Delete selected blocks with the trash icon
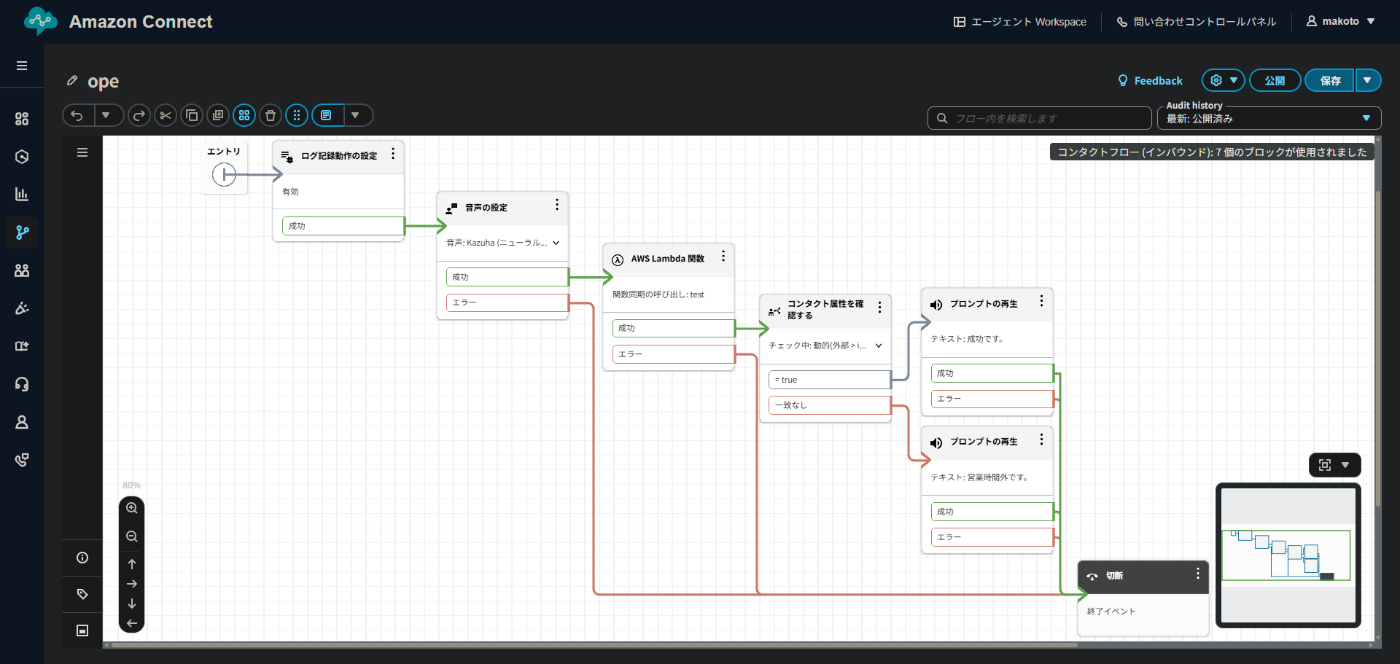This screenshot has width=1400, height=664. pyautogui.click(x=270, y=116)
